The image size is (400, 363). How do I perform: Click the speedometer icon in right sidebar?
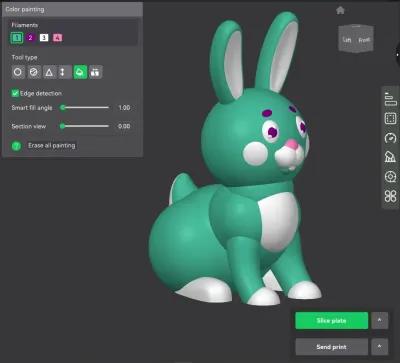tap(390, 138)
